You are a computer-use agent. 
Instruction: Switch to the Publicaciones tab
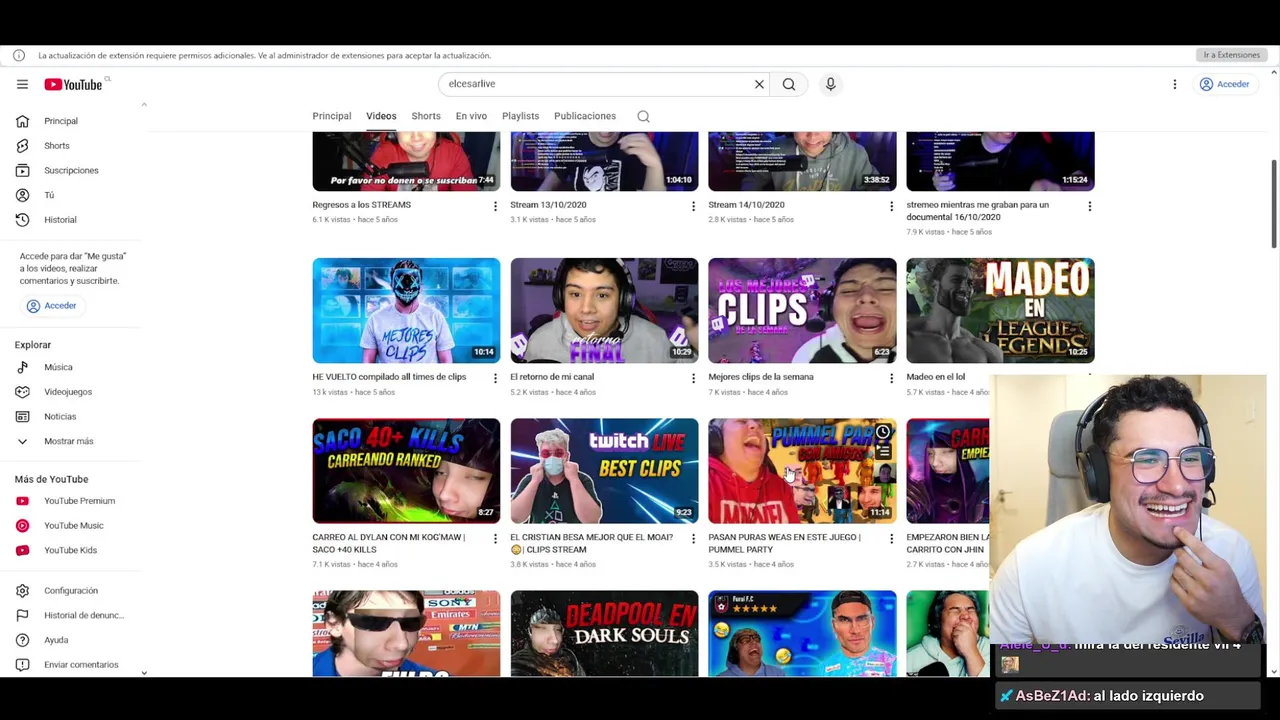pyautogui.click(x=585, y=116)
